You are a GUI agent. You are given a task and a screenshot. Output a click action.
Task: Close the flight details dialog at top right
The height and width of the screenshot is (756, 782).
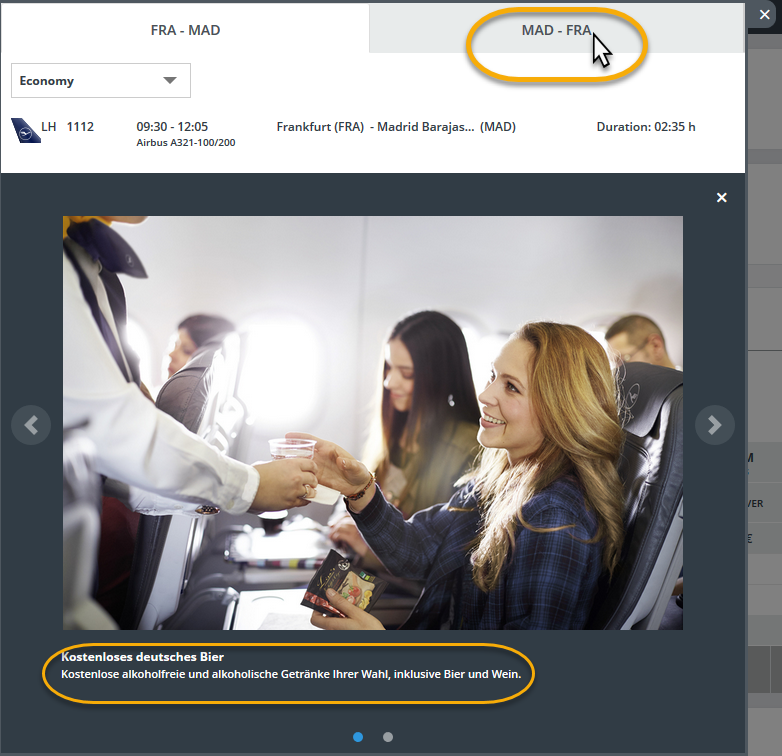click(x=765, y=16)
